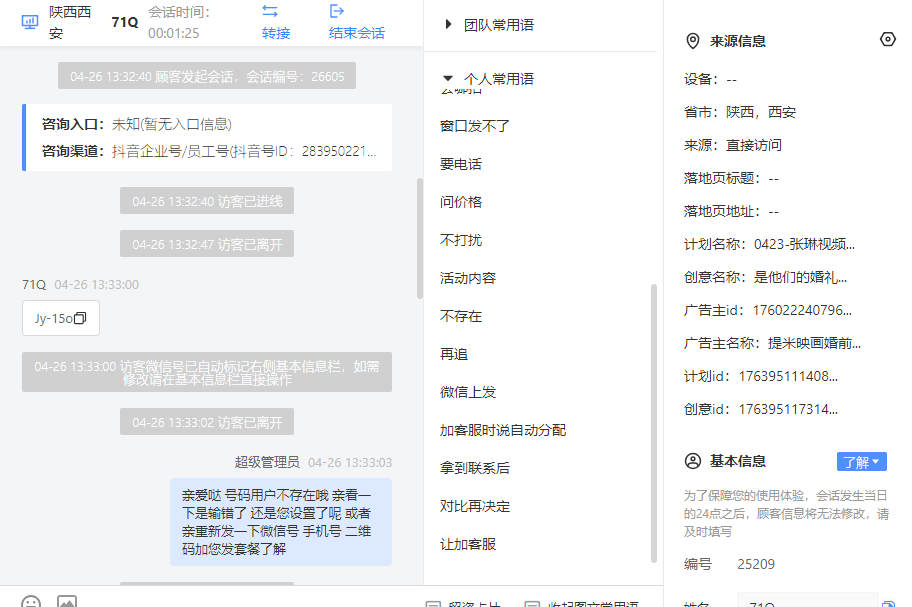Click the 13:33:02 访客已离开 notice
Screen dimensions: 912x607
(x=207, y=422)
